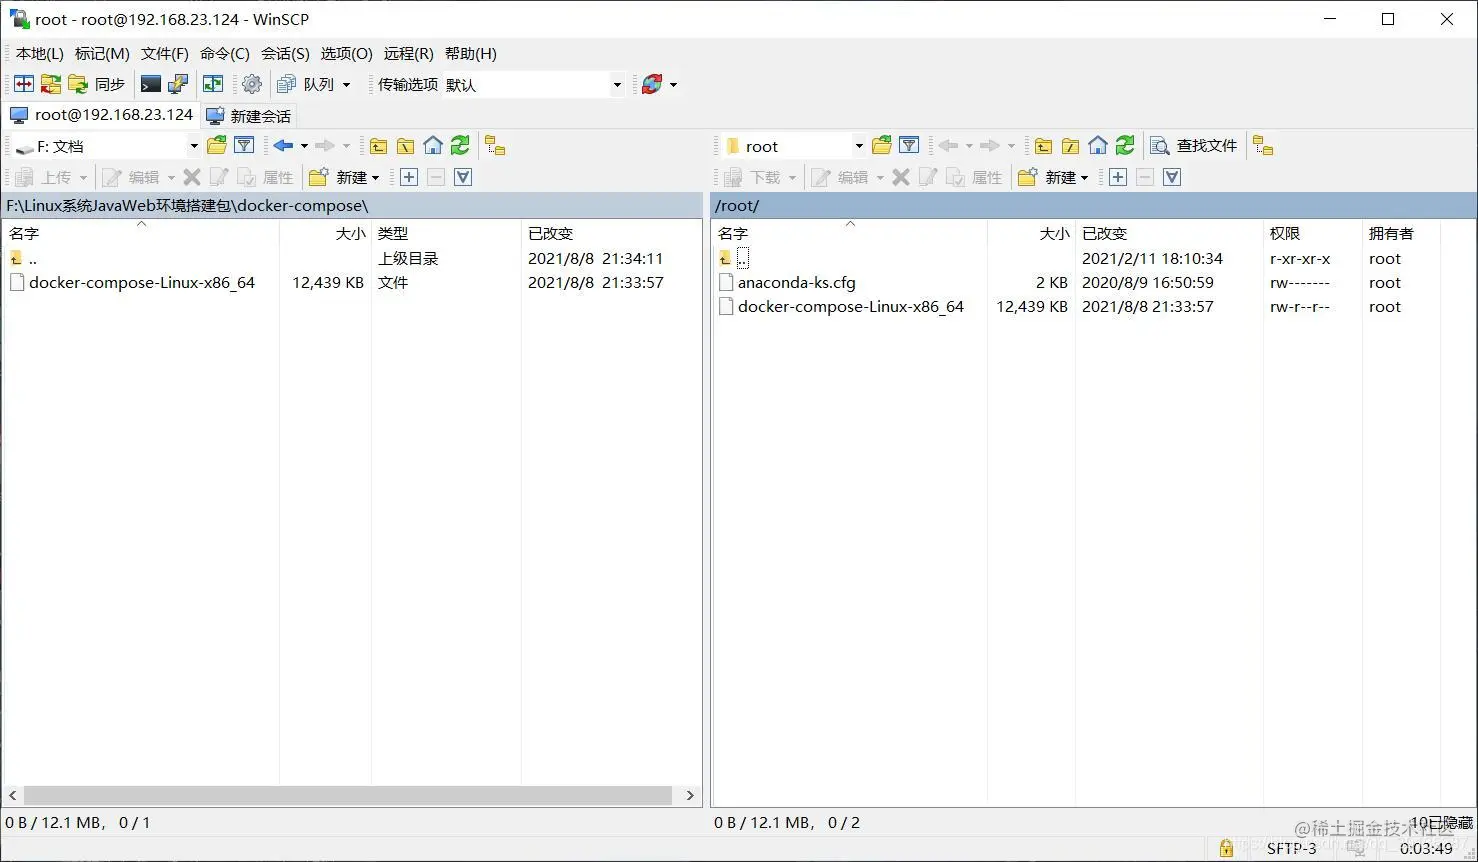Click the local path bar F:\Linux系统JavaWeb环境搭建包\docker-compose\
The width and height of the screenshot is (1478, 862).
click(x=352, y=206)
